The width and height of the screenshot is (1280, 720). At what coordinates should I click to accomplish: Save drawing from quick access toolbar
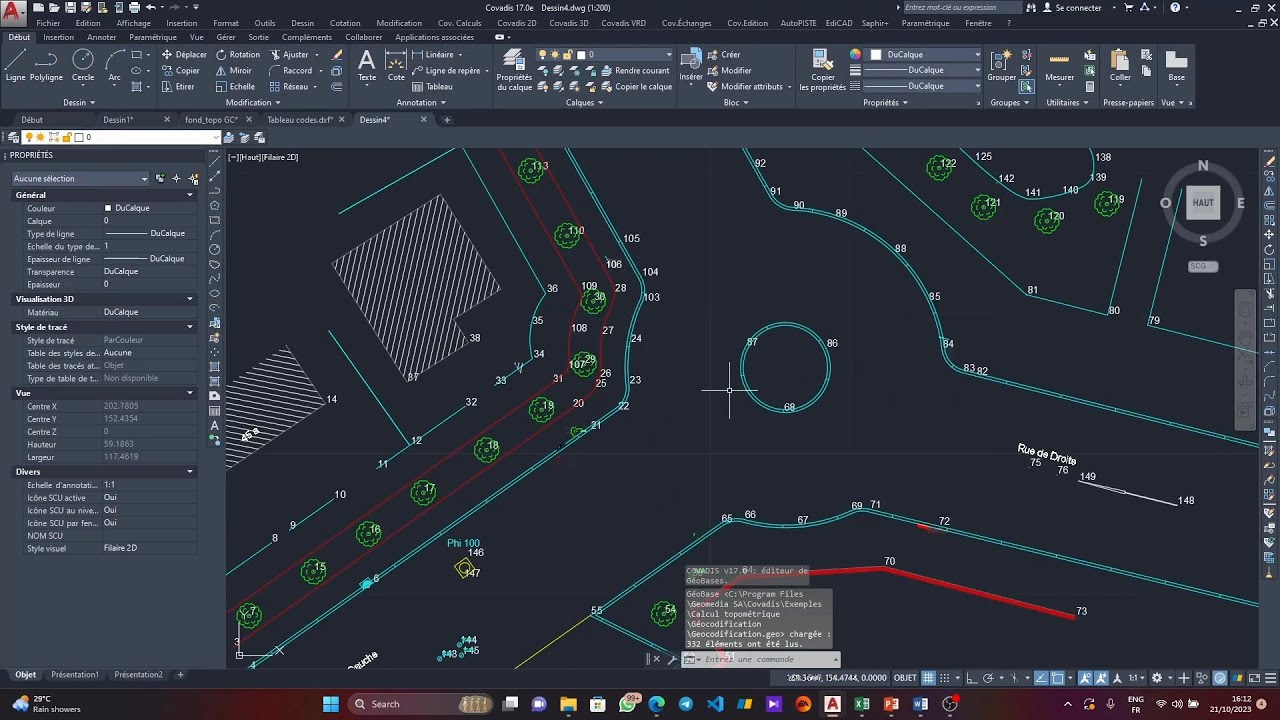[72, 7]
